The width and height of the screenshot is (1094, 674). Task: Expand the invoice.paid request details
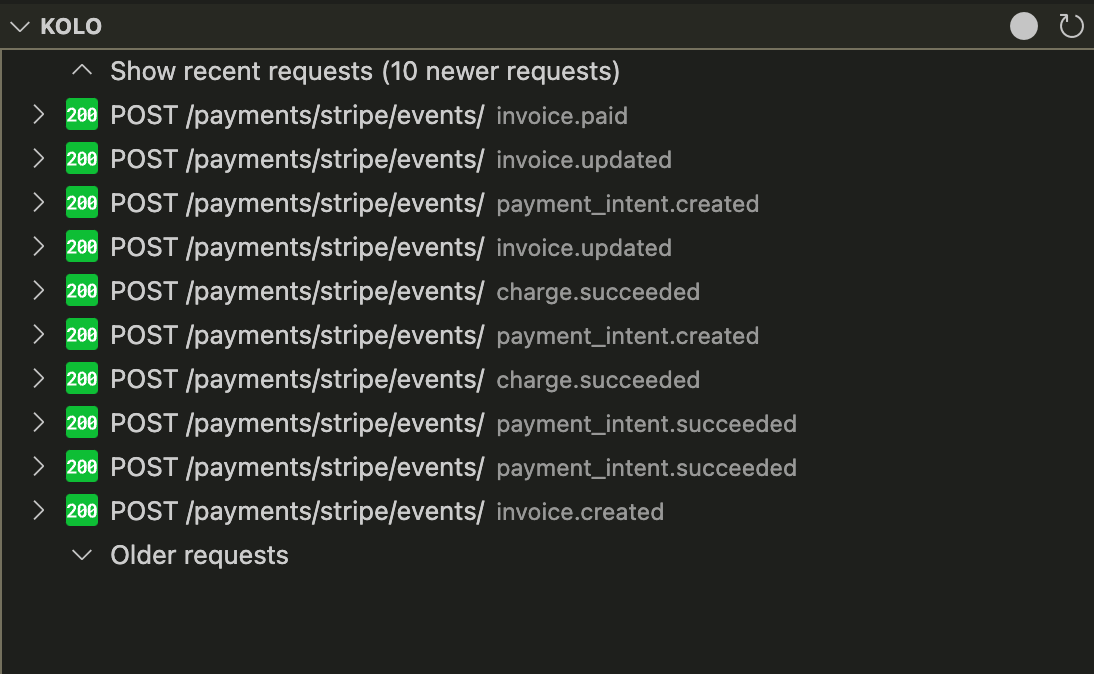click(39, 115)
